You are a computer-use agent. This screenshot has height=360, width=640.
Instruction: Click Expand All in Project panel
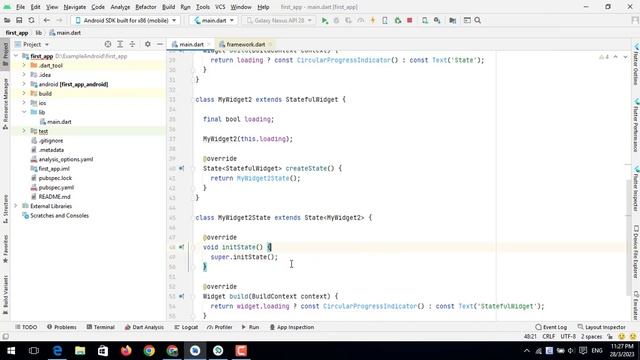120,44
